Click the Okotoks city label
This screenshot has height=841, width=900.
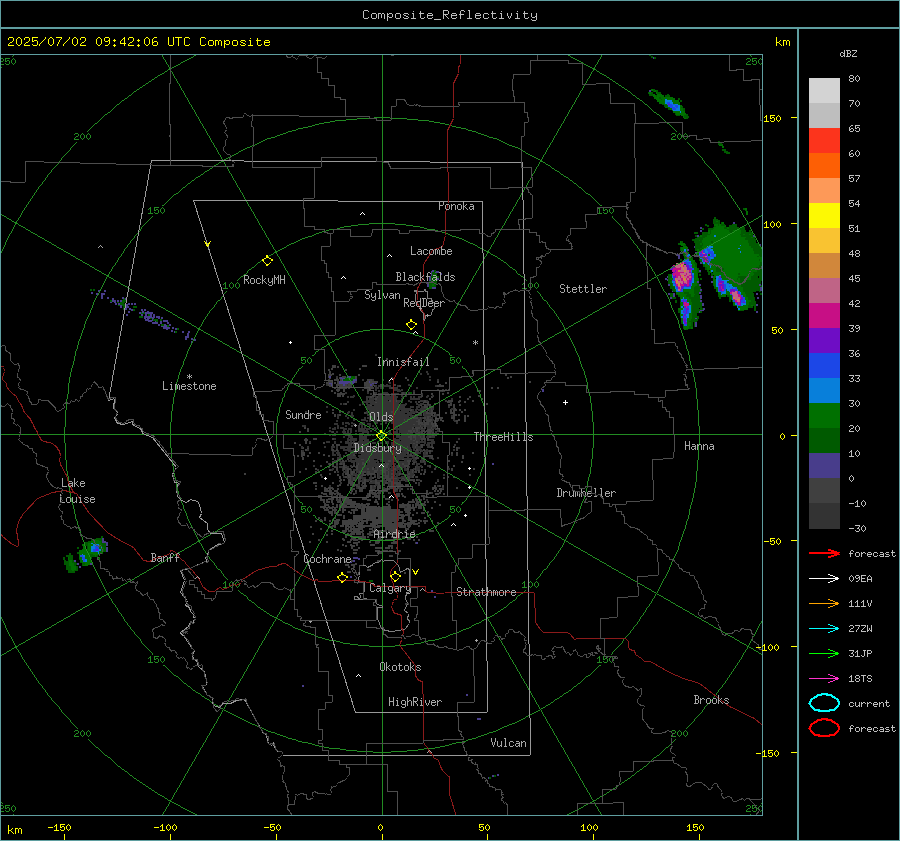400,667
